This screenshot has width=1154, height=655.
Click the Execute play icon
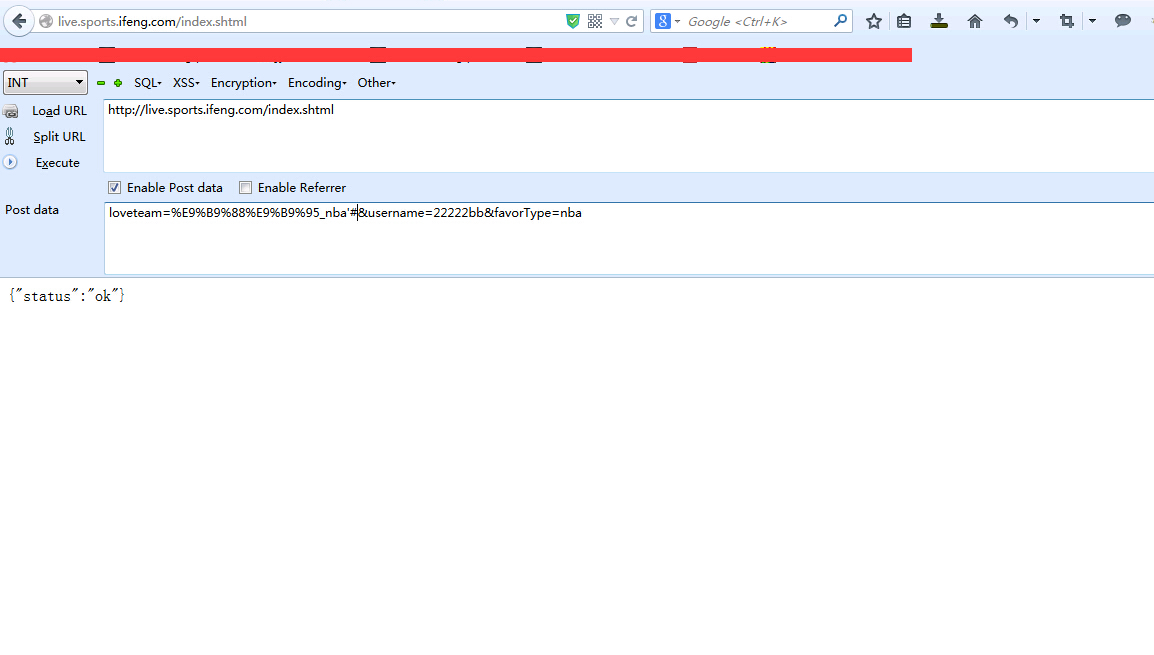(10, 162)
